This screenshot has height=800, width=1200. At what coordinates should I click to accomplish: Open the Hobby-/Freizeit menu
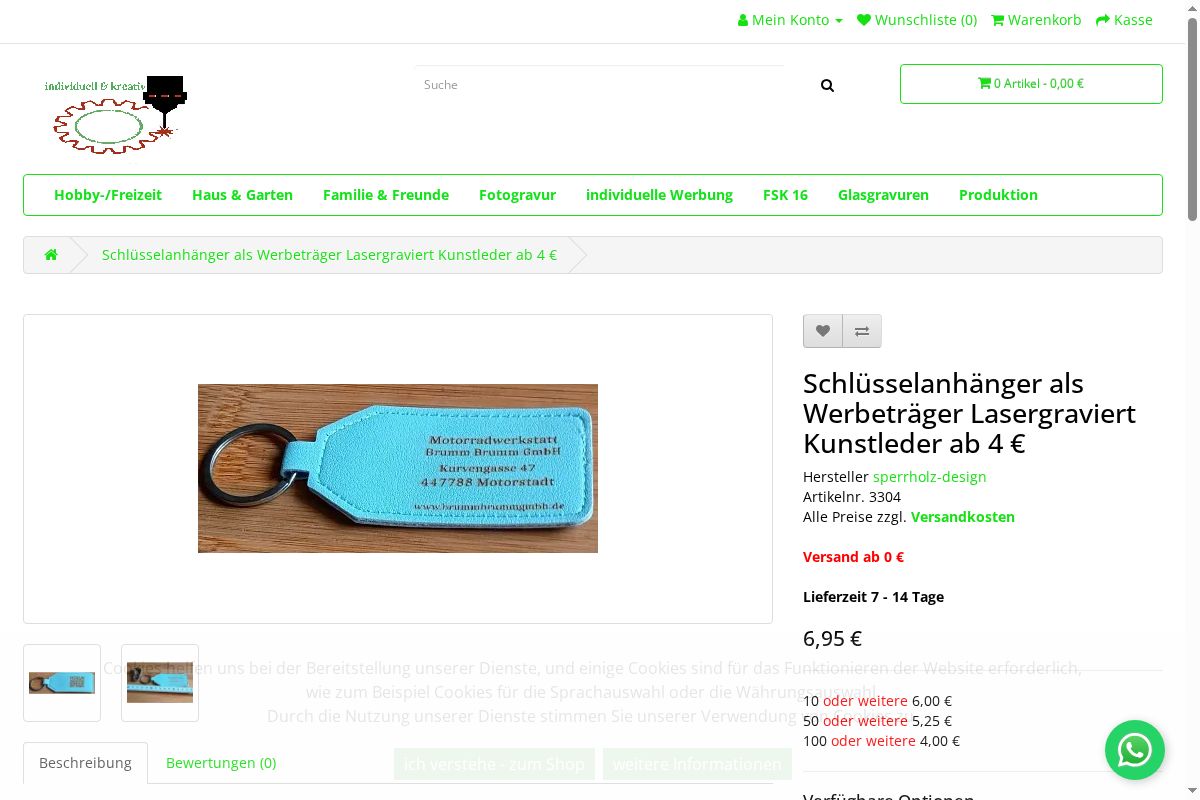(x=108, y=195)
